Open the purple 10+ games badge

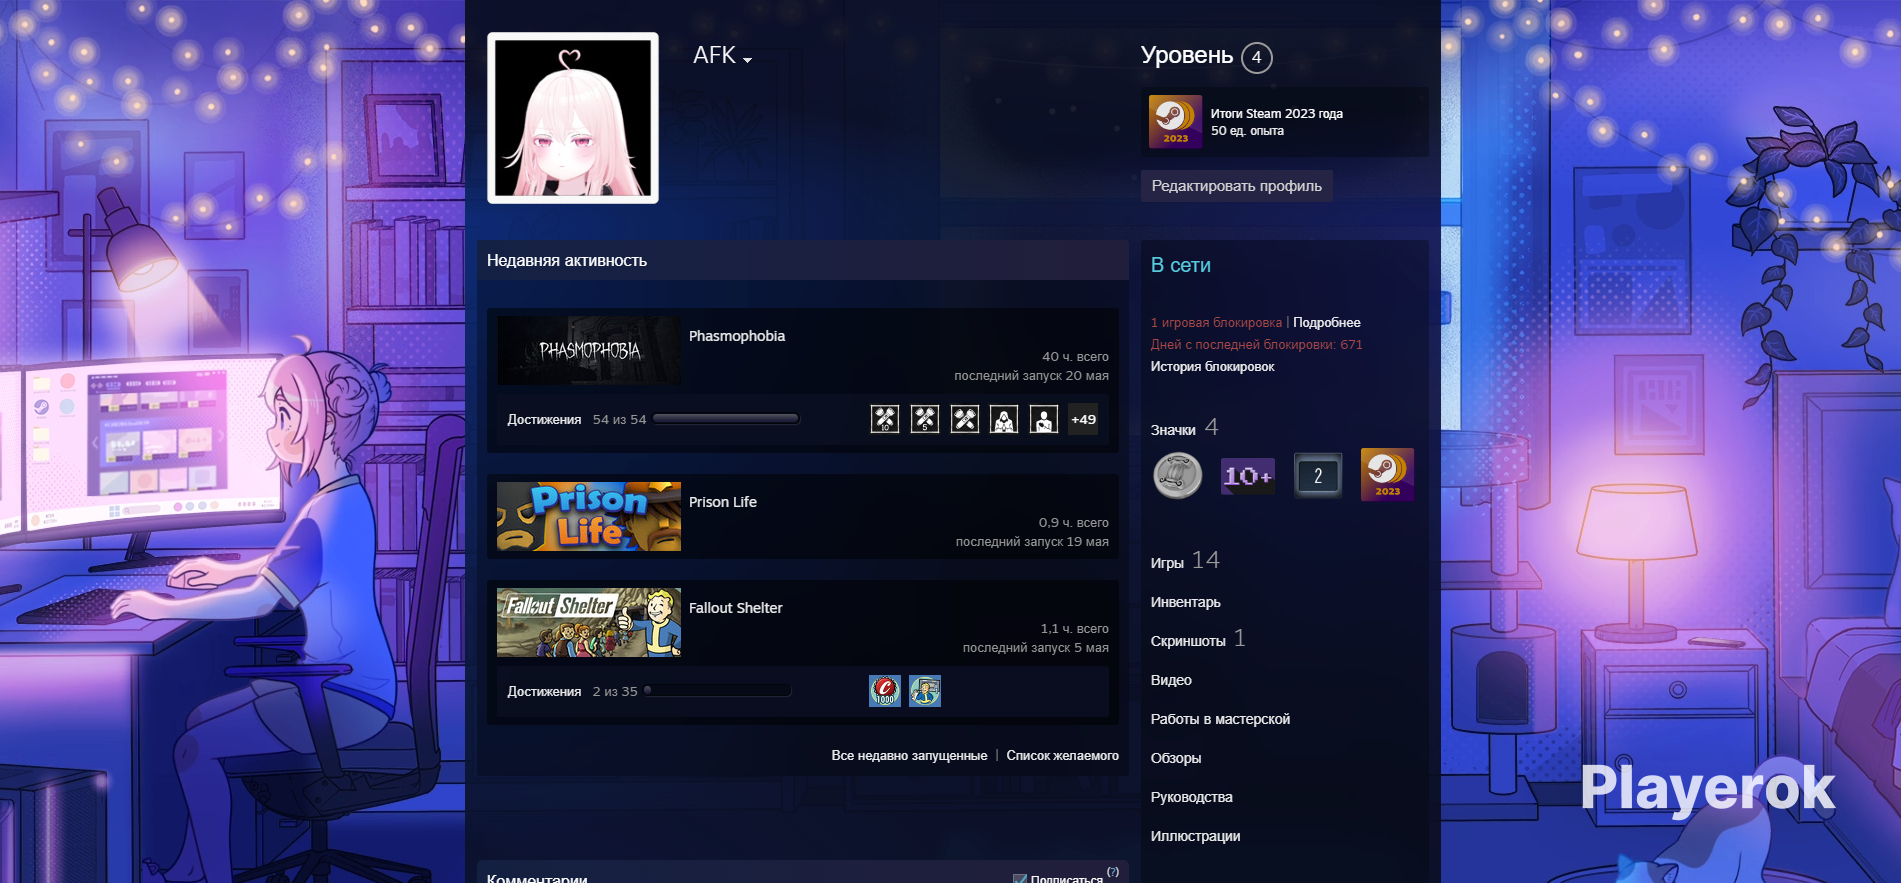point(1248,476)
